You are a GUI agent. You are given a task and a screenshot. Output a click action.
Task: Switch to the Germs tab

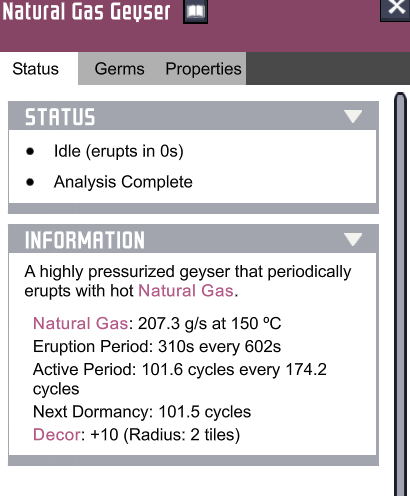point(119,69)
